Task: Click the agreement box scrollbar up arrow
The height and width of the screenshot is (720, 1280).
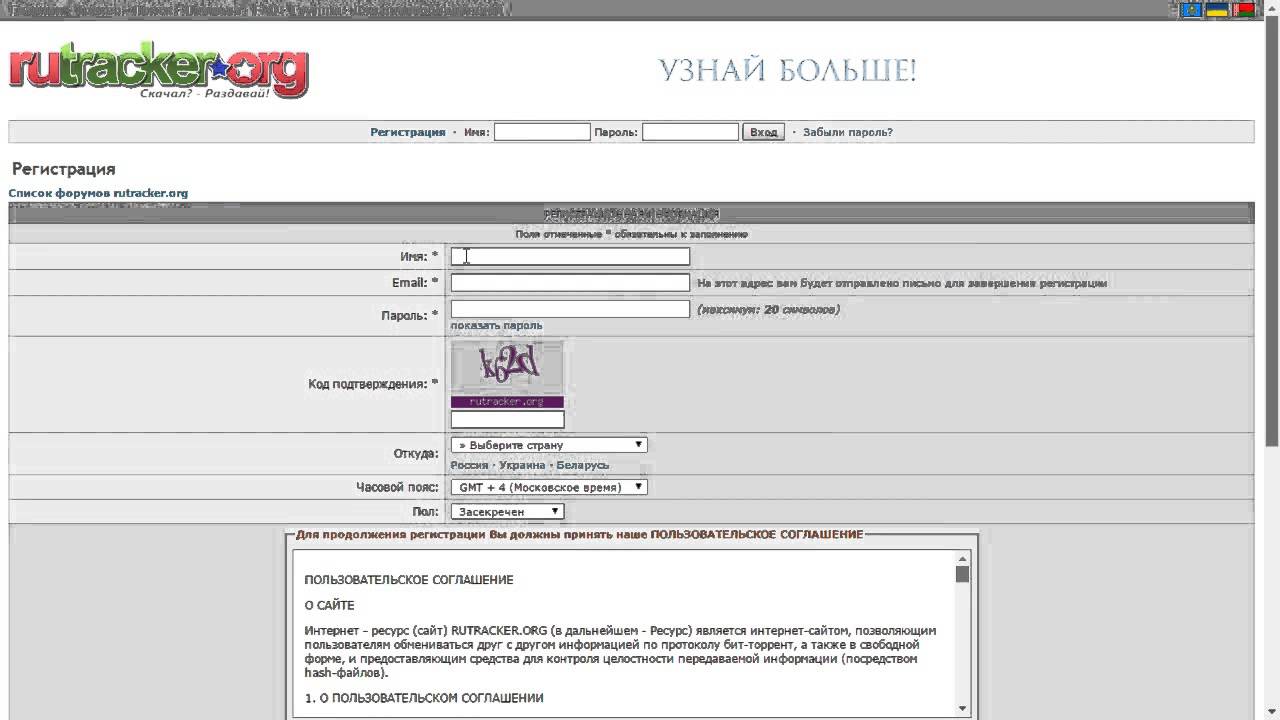Action: pyautogui.click(x=962, y=559)
